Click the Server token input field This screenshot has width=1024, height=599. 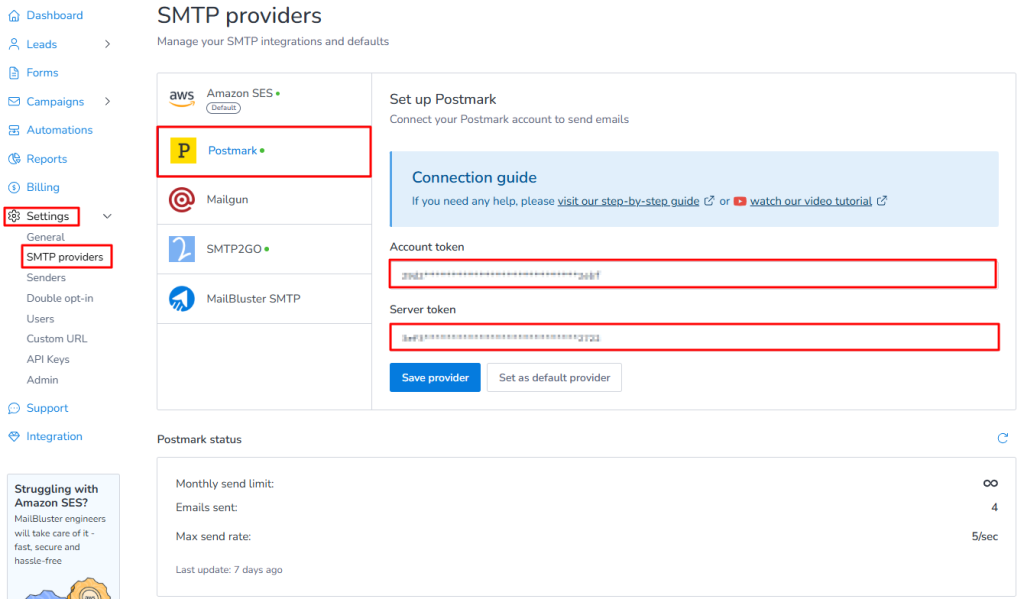click(x=694, y=337)
